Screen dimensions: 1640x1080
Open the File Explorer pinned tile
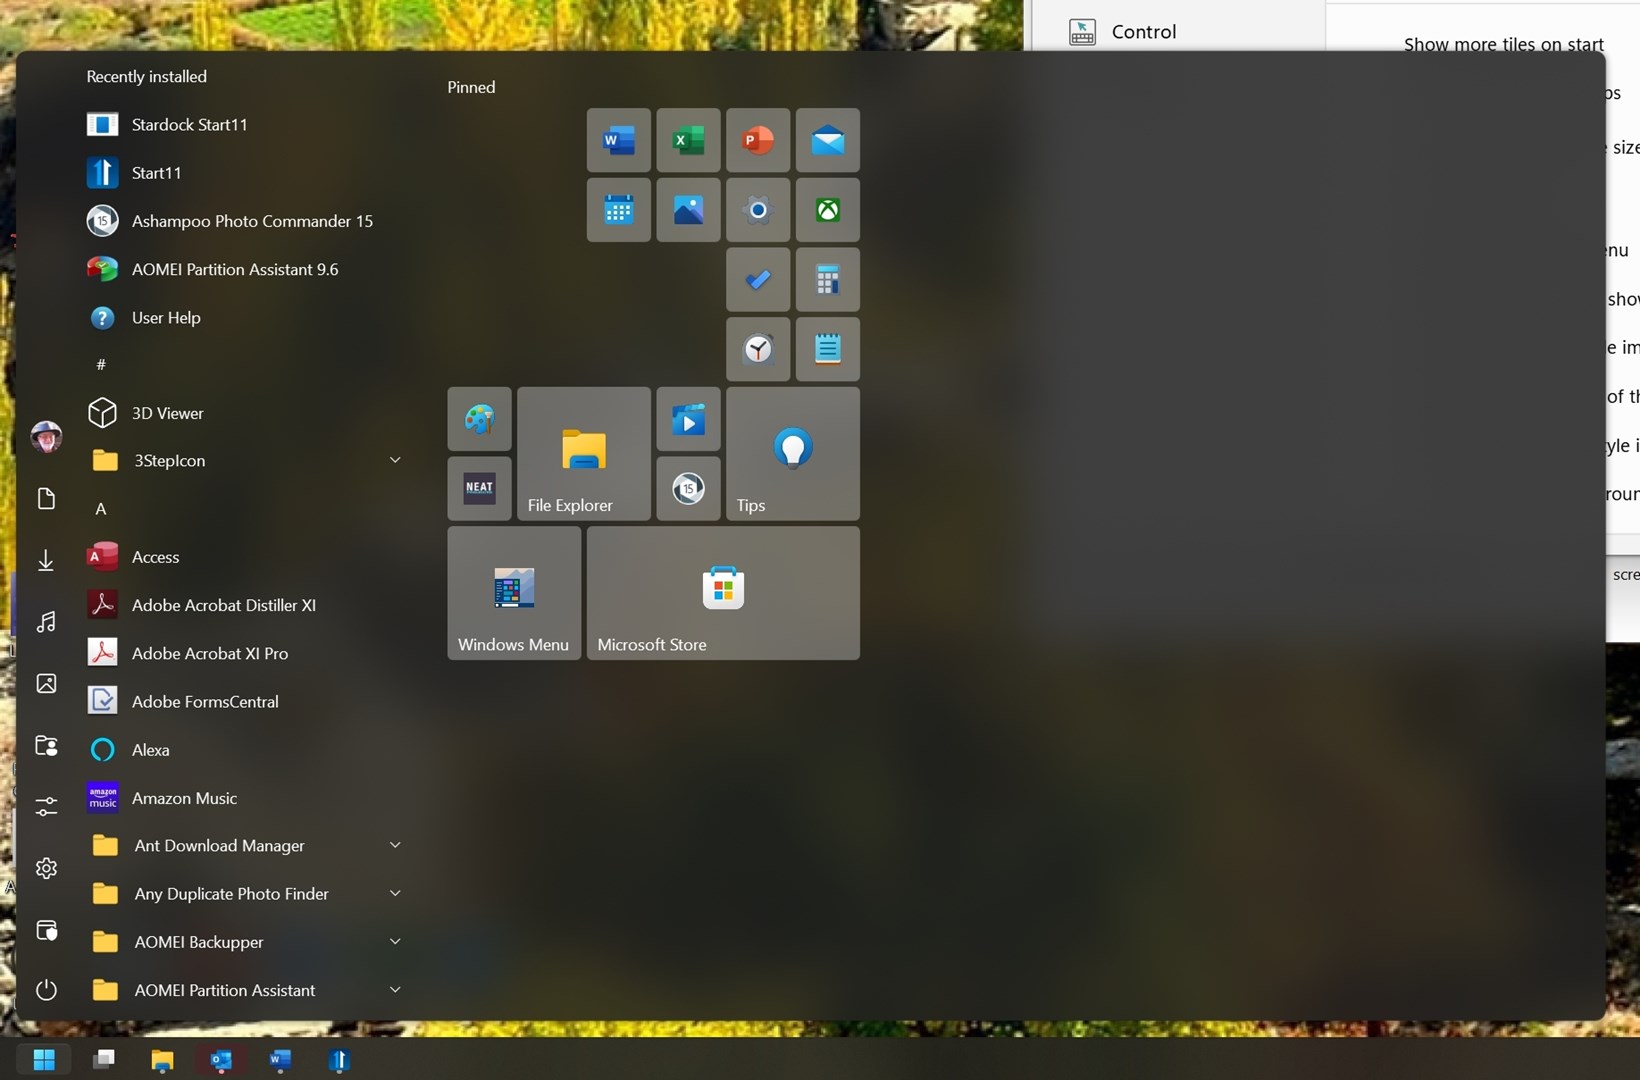click(x=584, y=454)
